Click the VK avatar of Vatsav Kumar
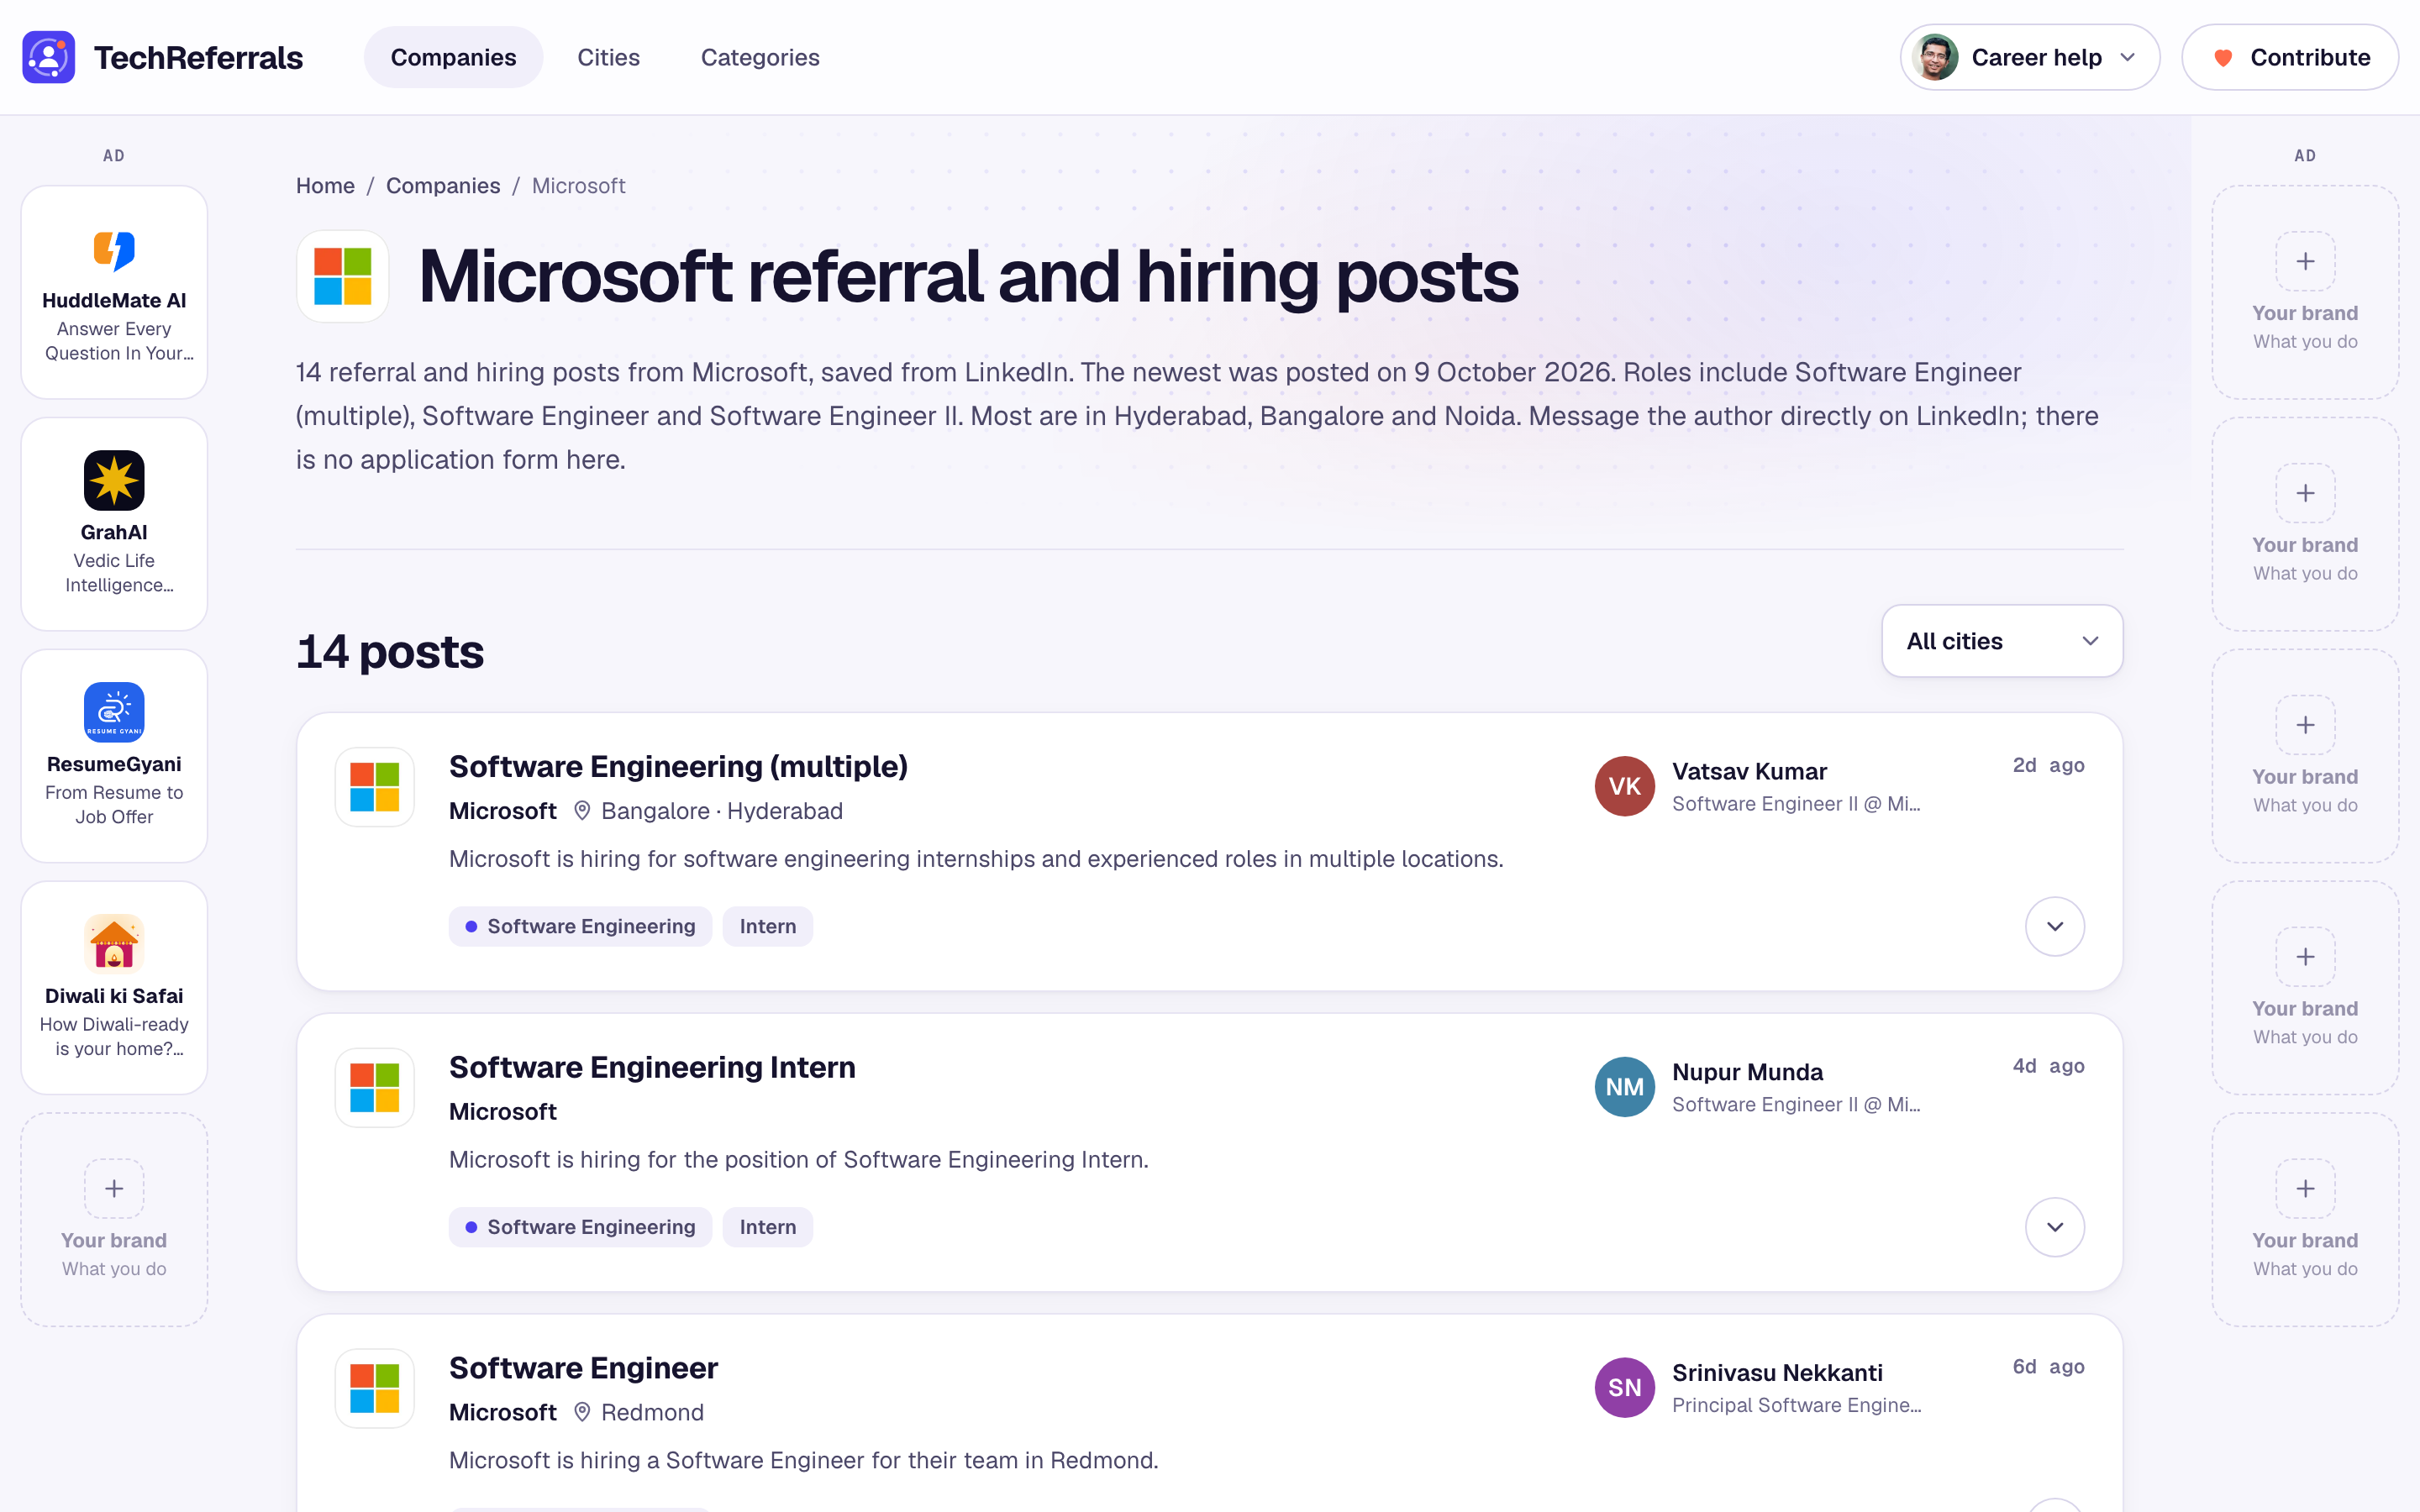Screen dimensions: 2420x1512 pyautogui.click(x=1624, y=786)
